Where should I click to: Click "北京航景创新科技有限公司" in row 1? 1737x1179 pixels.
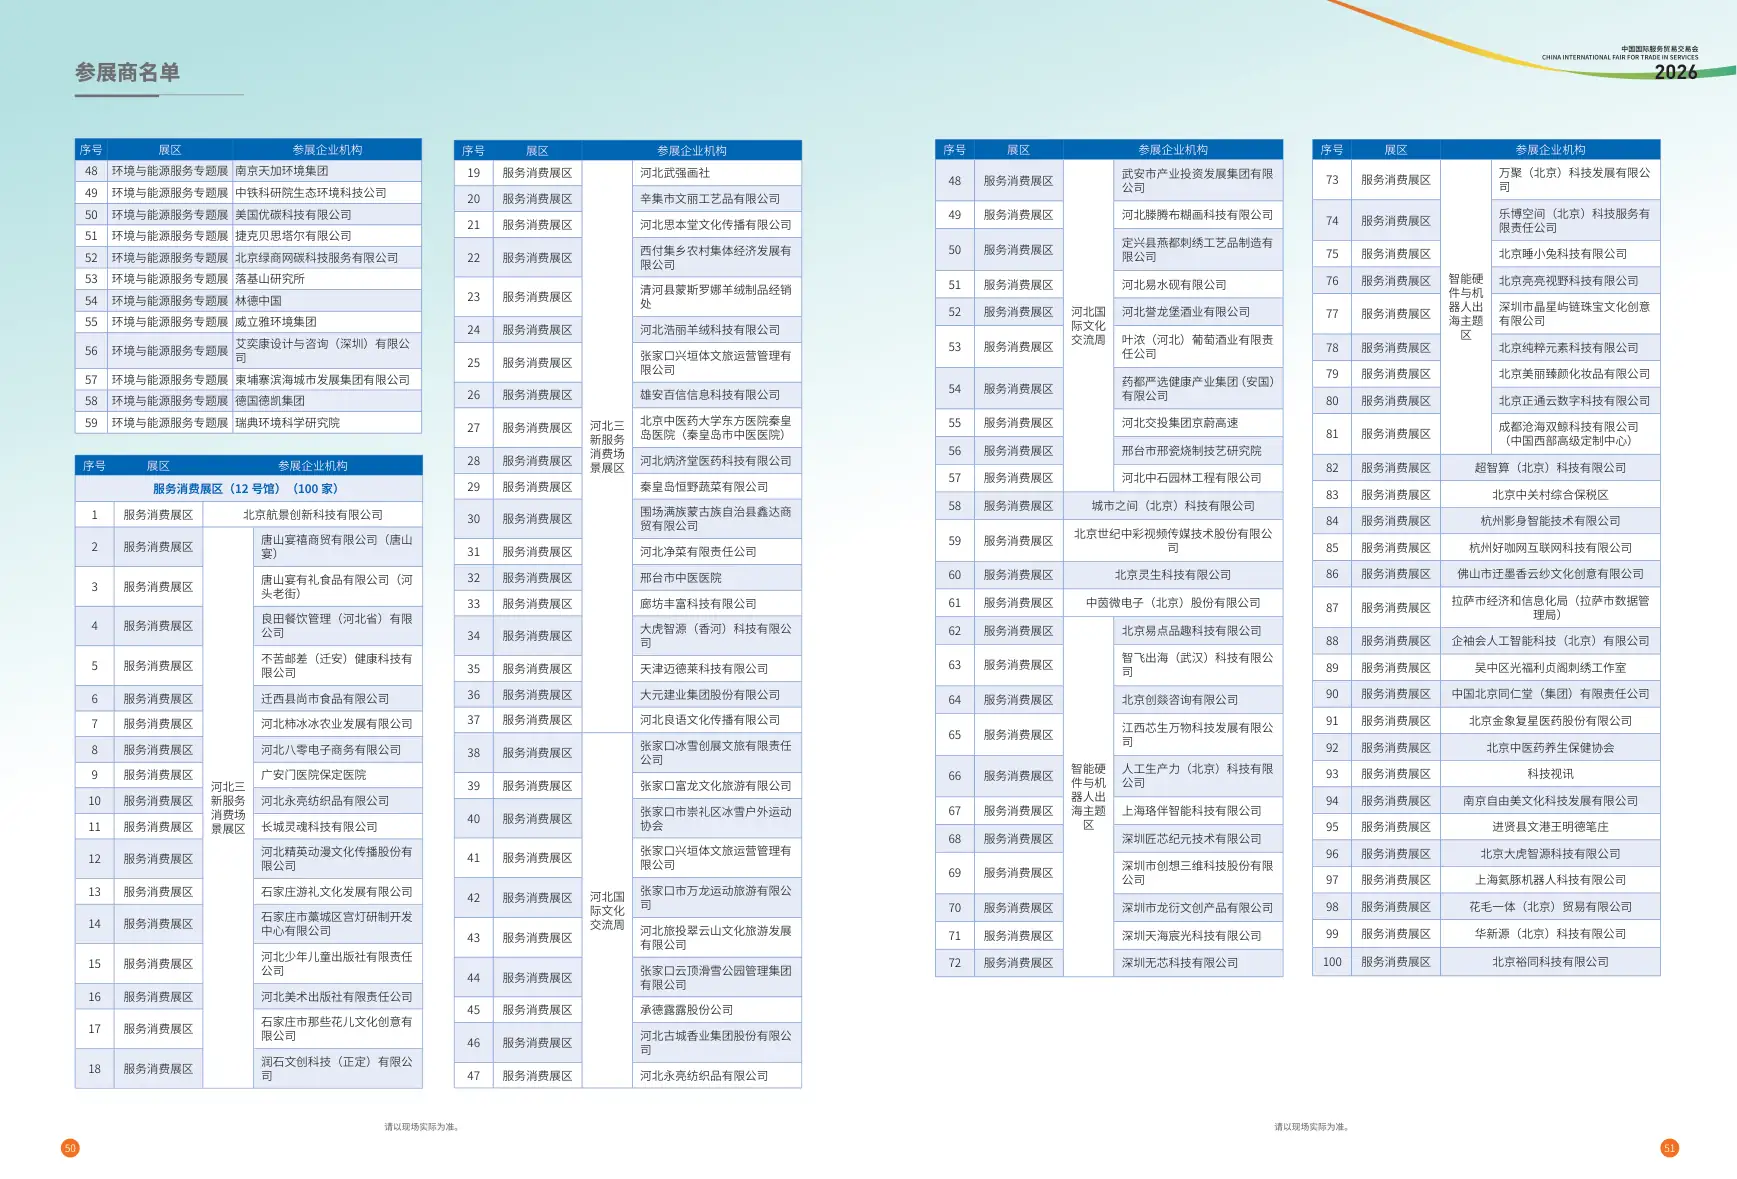313,515
